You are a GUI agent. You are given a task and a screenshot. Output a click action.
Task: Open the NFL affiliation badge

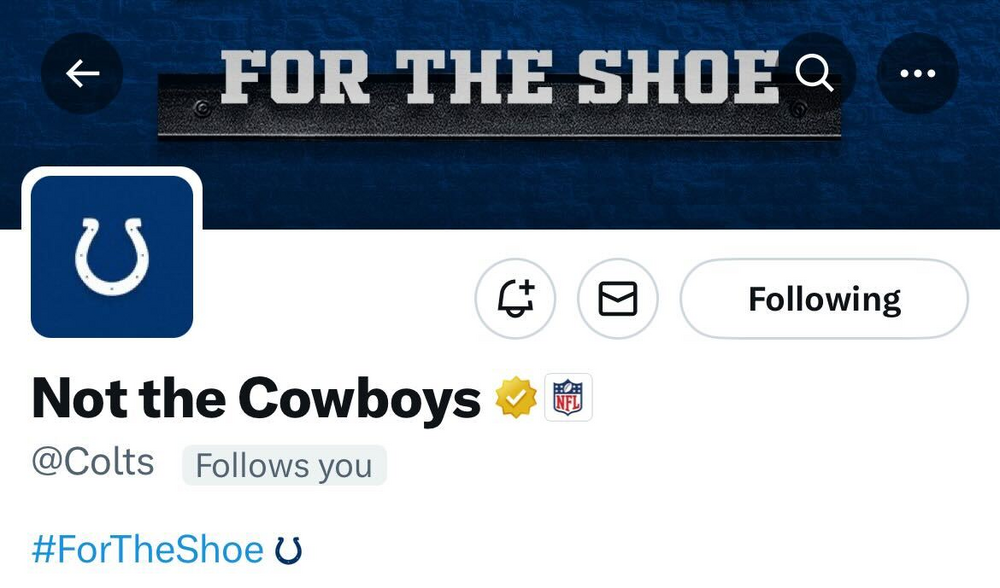[x=568, y=398]
